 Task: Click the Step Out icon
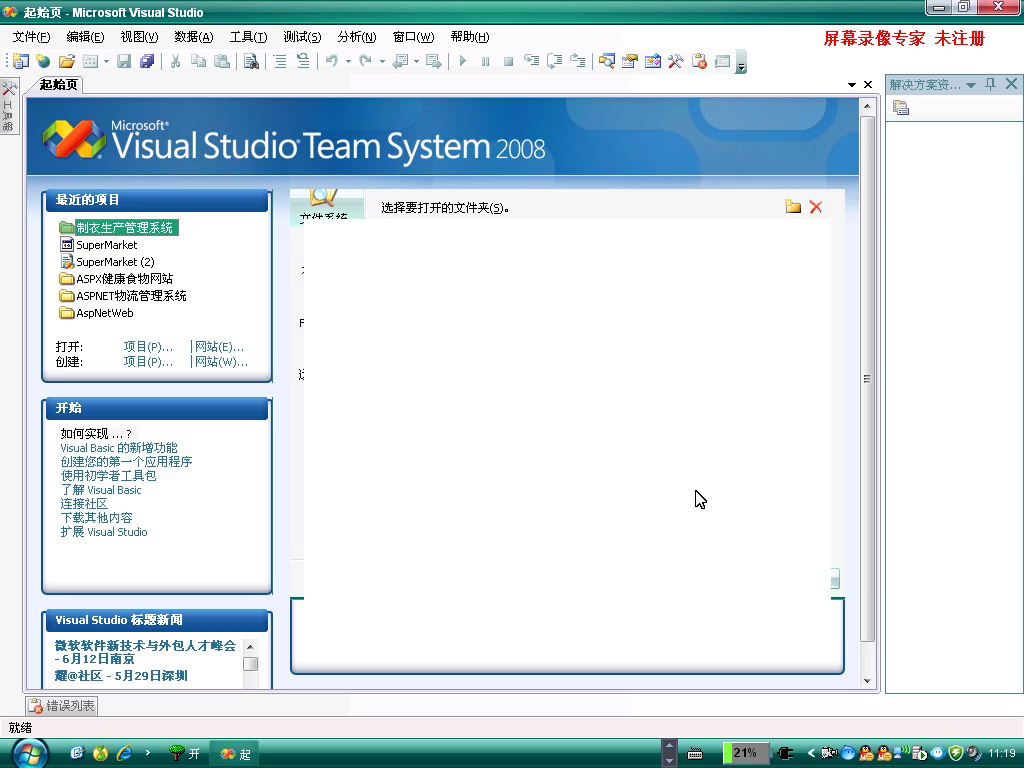(x=577, y=61)
